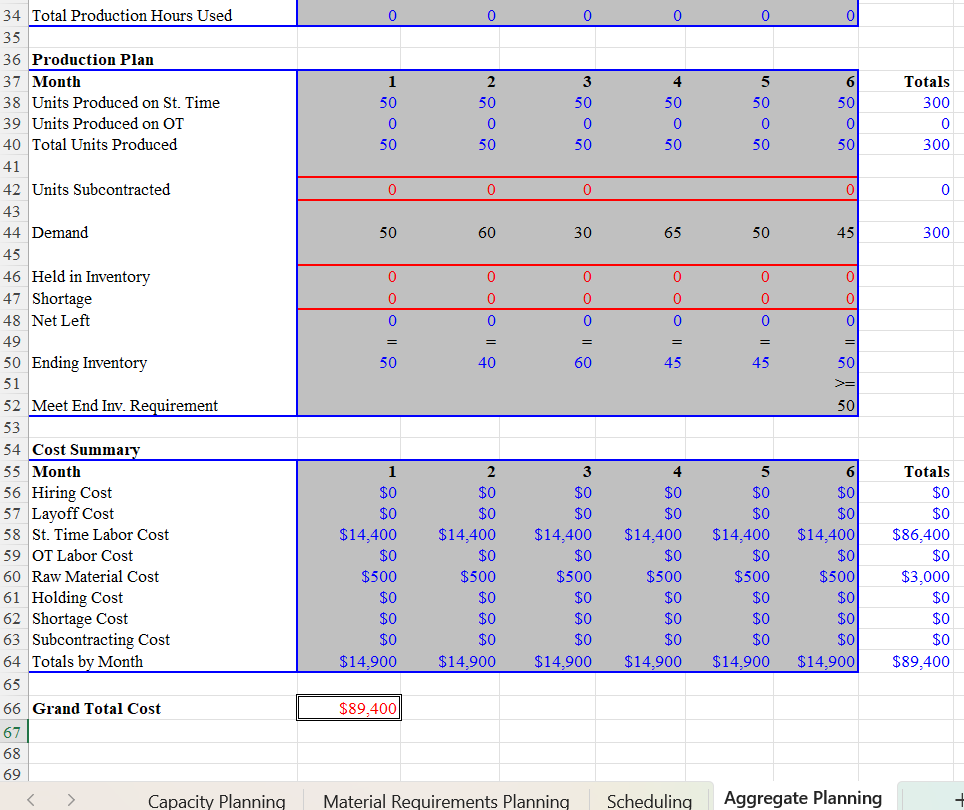This screenshot has width=964, height=810.
Task: Click Units Produced on OT label
Action: [108, 124]
